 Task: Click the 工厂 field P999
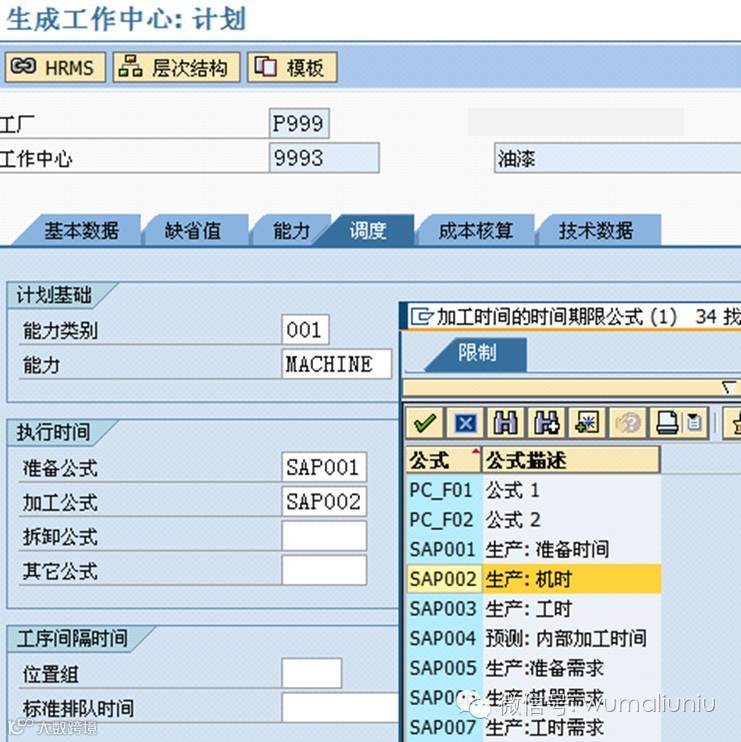point(299,124)
